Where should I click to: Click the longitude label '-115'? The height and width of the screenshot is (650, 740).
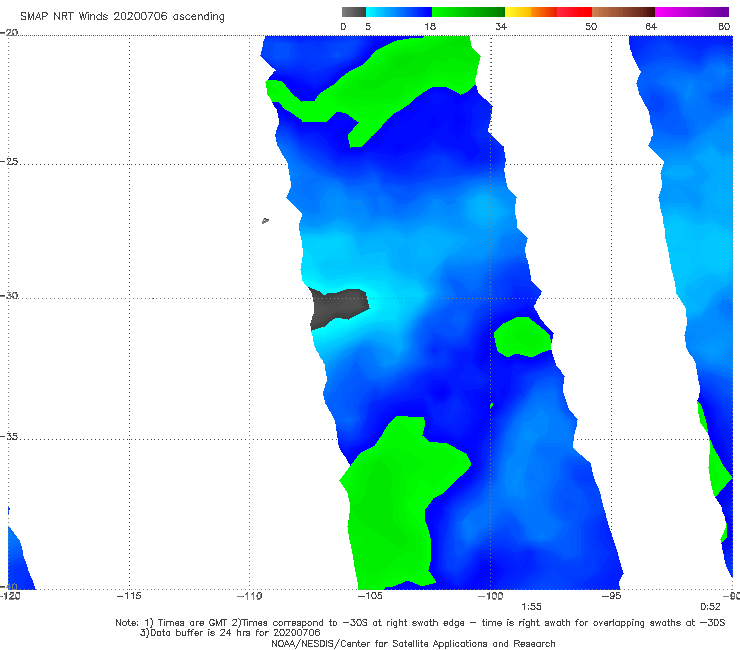click(x=129, y=596)
